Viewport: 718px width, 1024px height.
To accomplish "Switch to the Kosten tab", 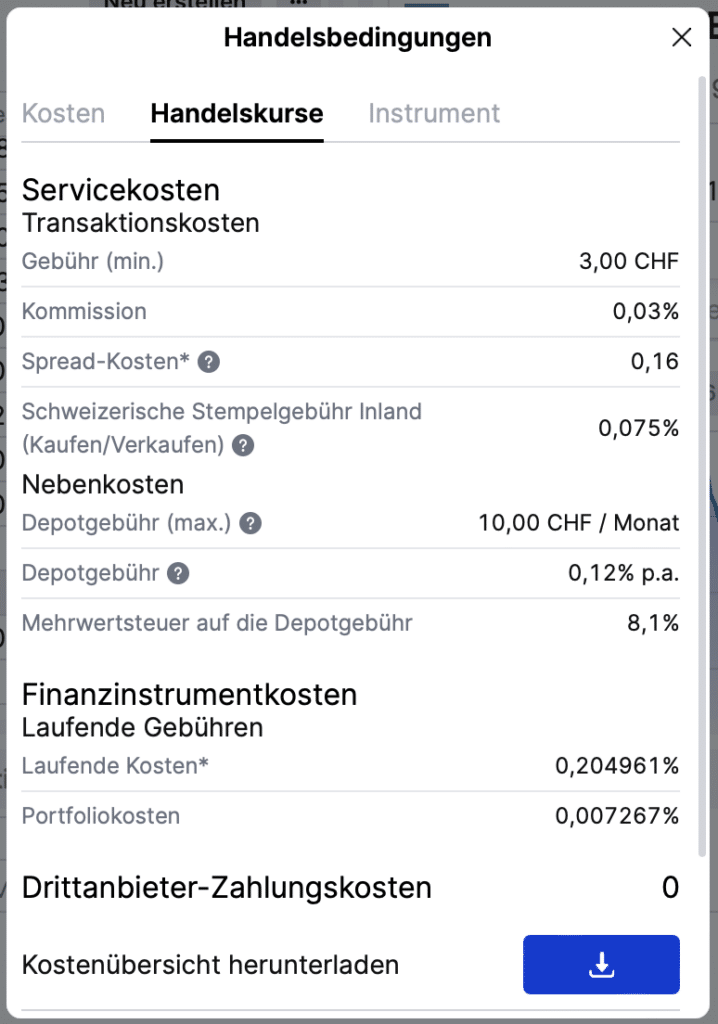I will [x=63, y=113].
